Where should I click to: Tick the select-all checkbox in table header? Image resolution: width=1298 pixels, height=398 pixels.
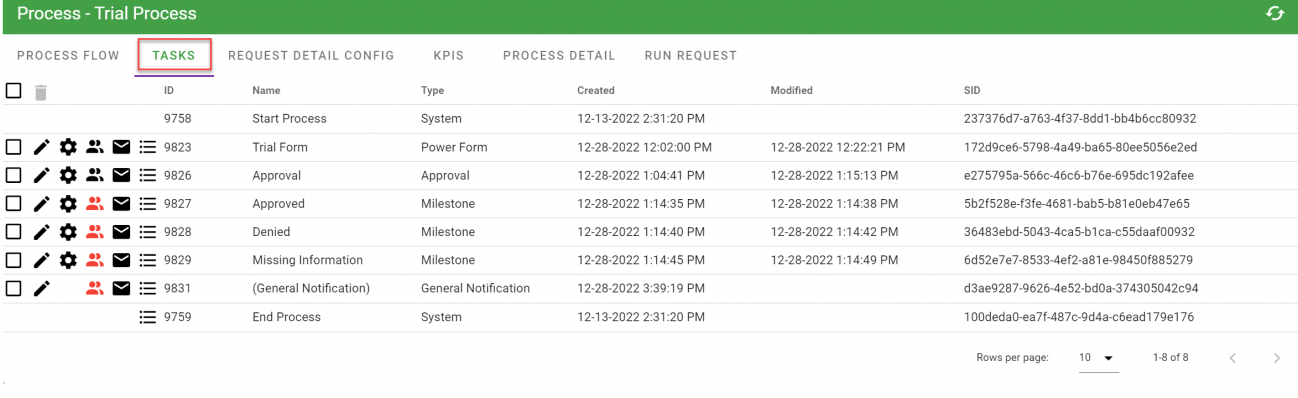click(x=14, y=91)
